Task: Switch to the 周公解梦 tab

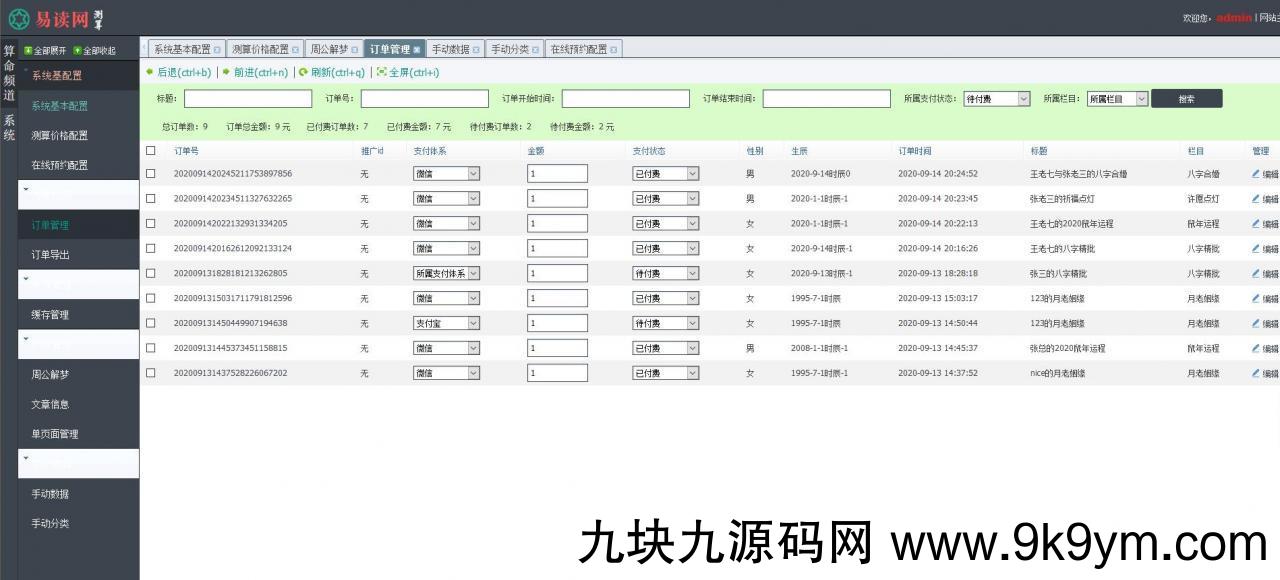Action: (329, 49)
